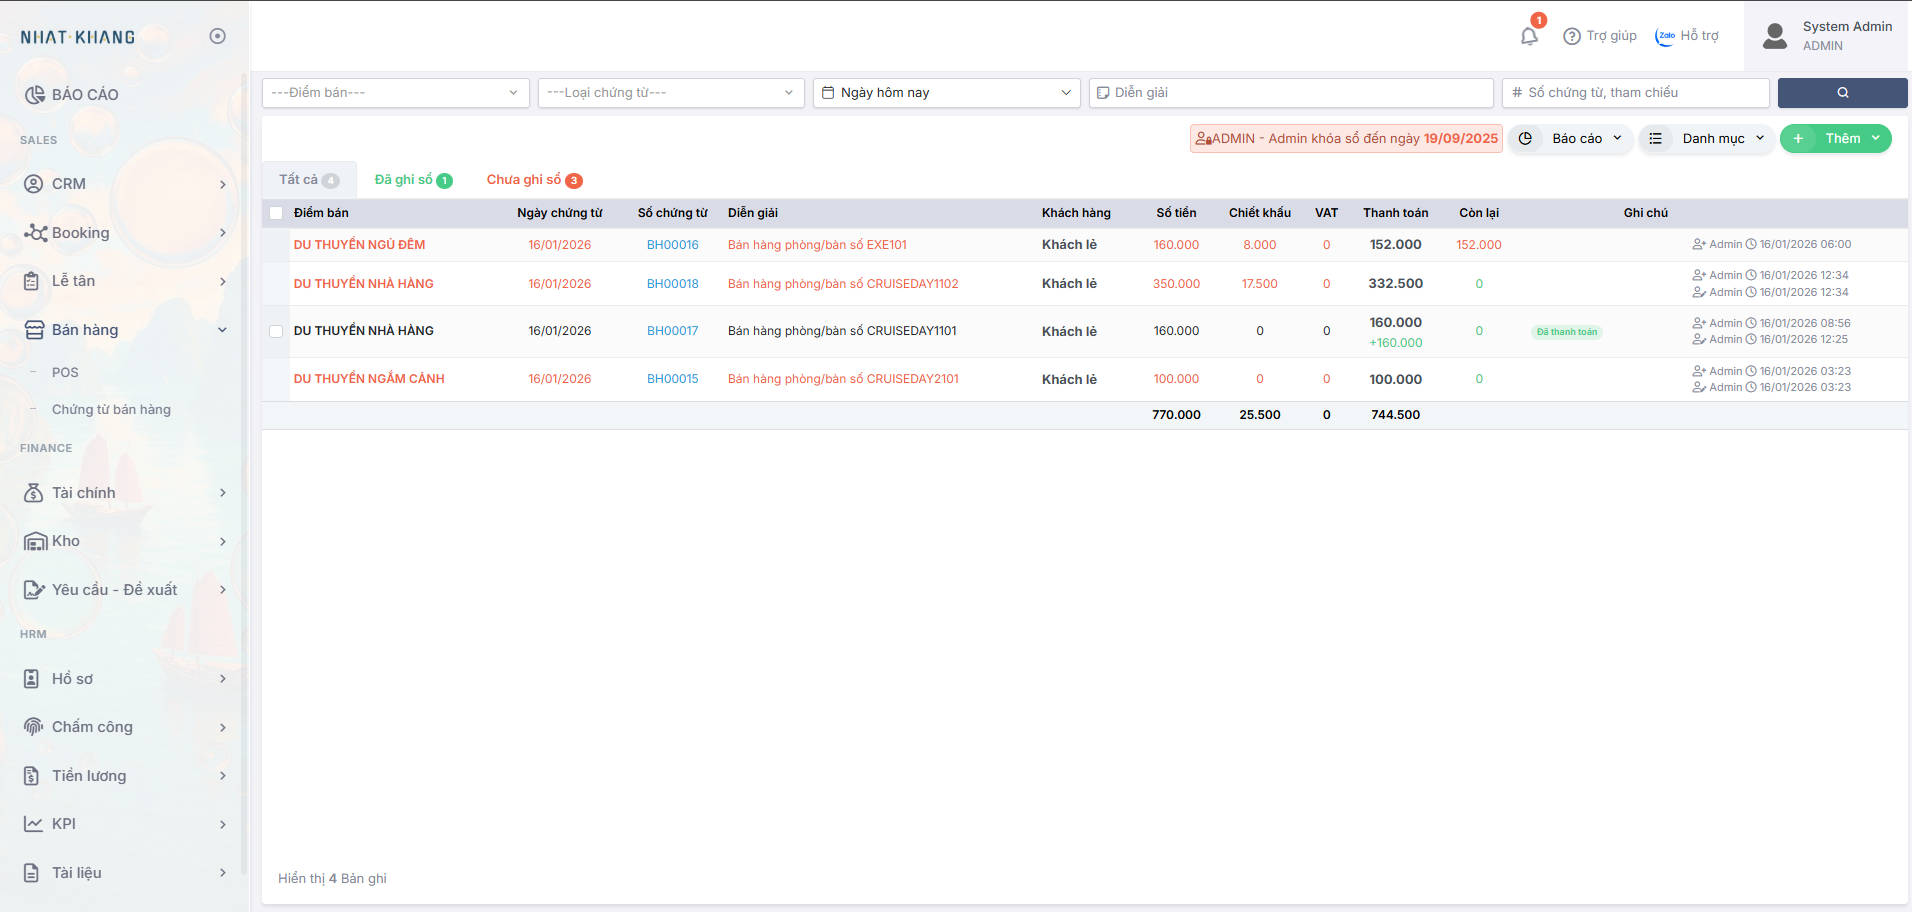Click the System Admin user avatar

click(1775, 36)
